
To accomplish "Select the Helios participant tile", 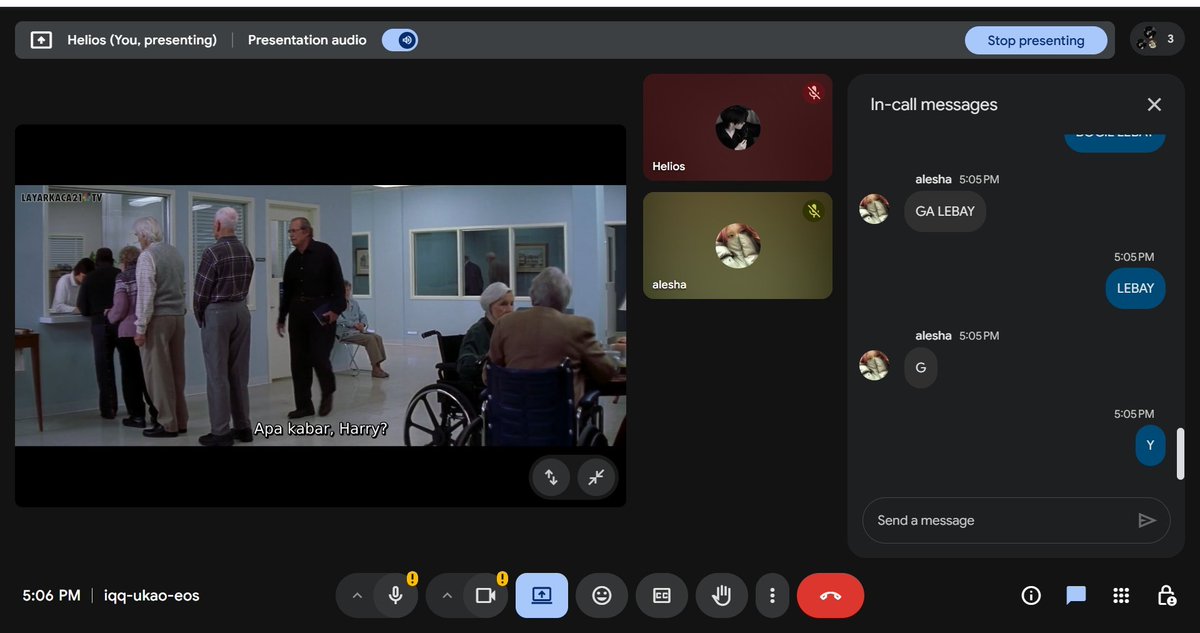I will click(738, 127).
